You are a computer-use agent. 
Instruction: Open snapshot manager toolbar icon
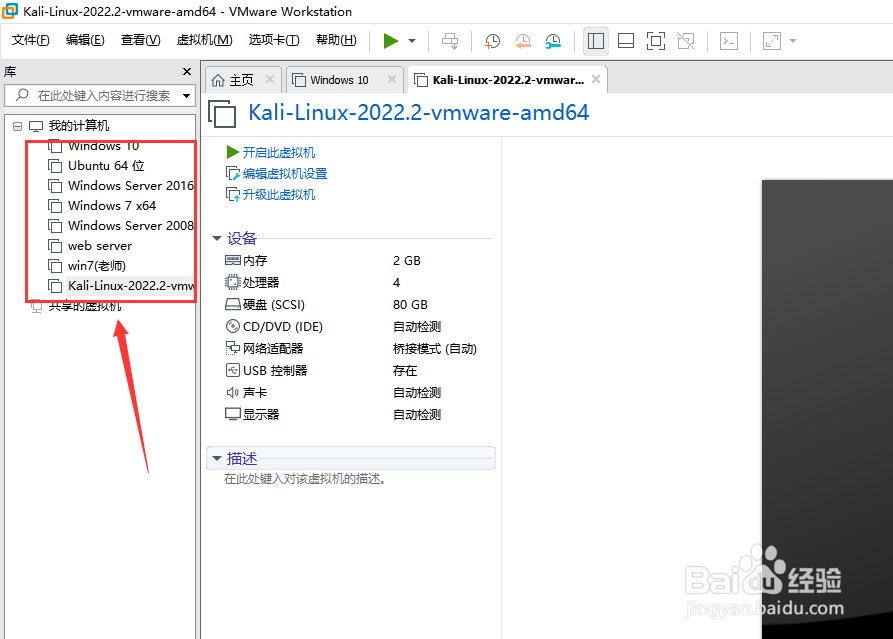(553, 41)
